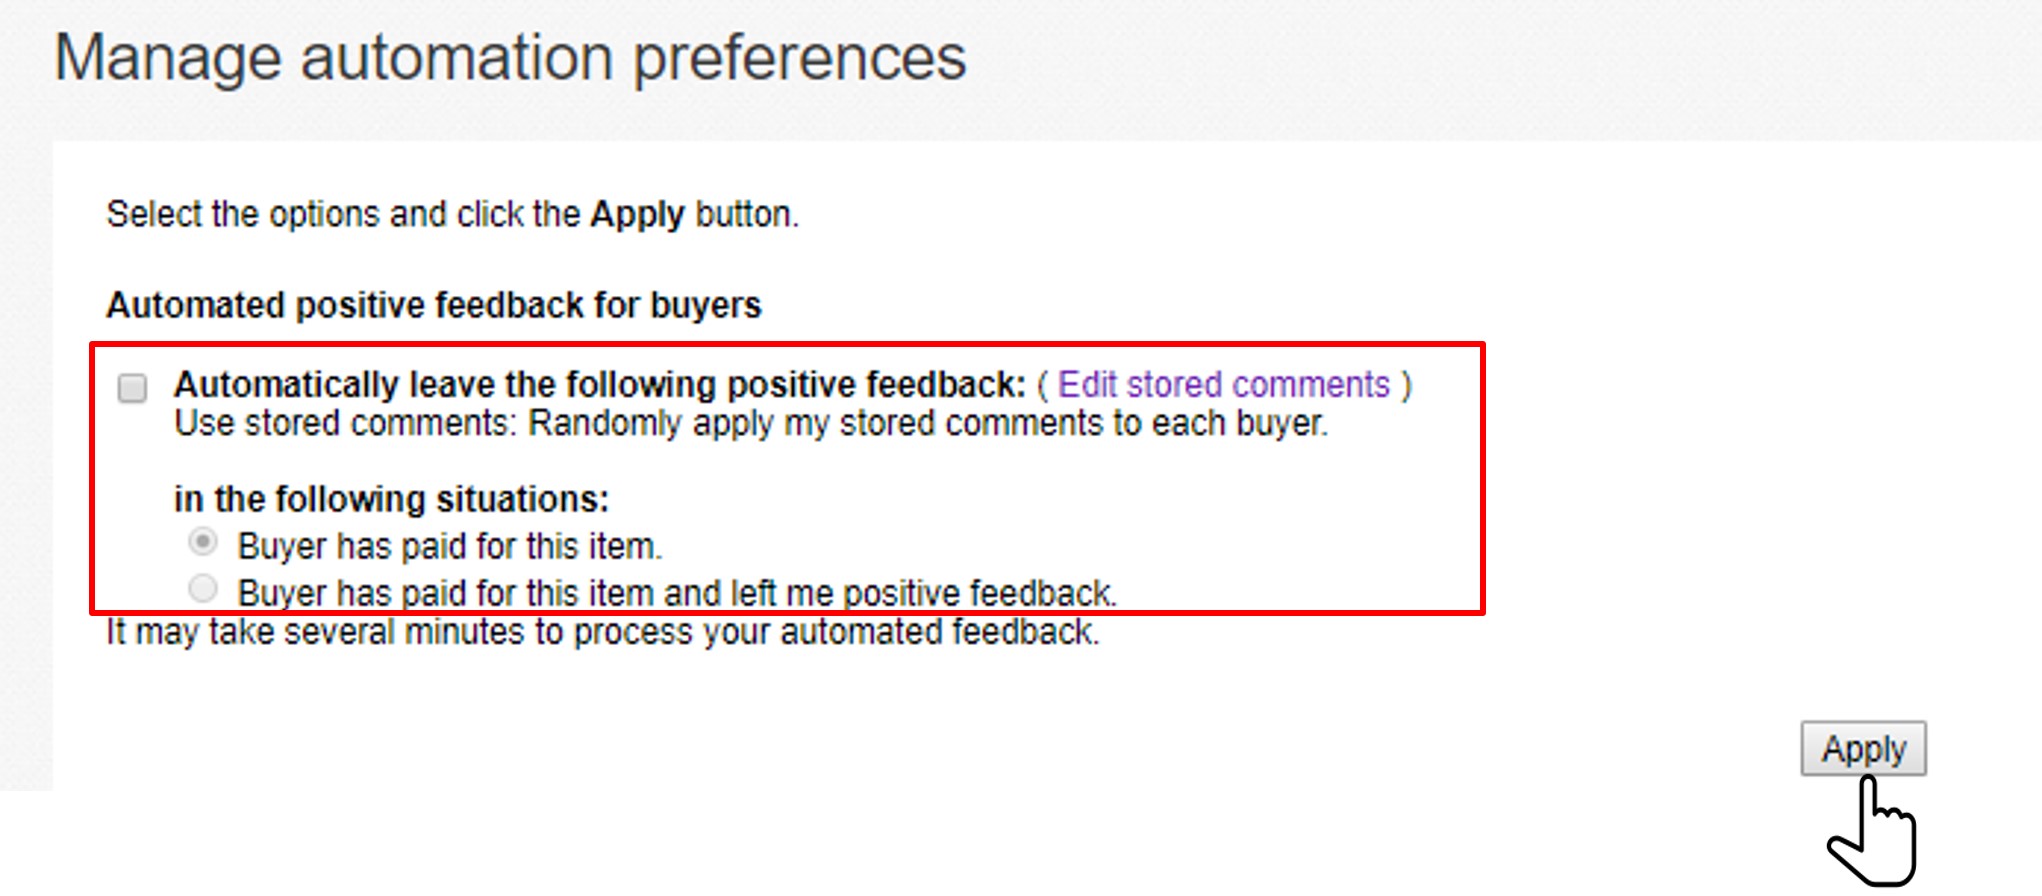Click the bold 'Apply' word in the instructions
This screenshot has height=896, width=2042.
click(x=637, y=215)
